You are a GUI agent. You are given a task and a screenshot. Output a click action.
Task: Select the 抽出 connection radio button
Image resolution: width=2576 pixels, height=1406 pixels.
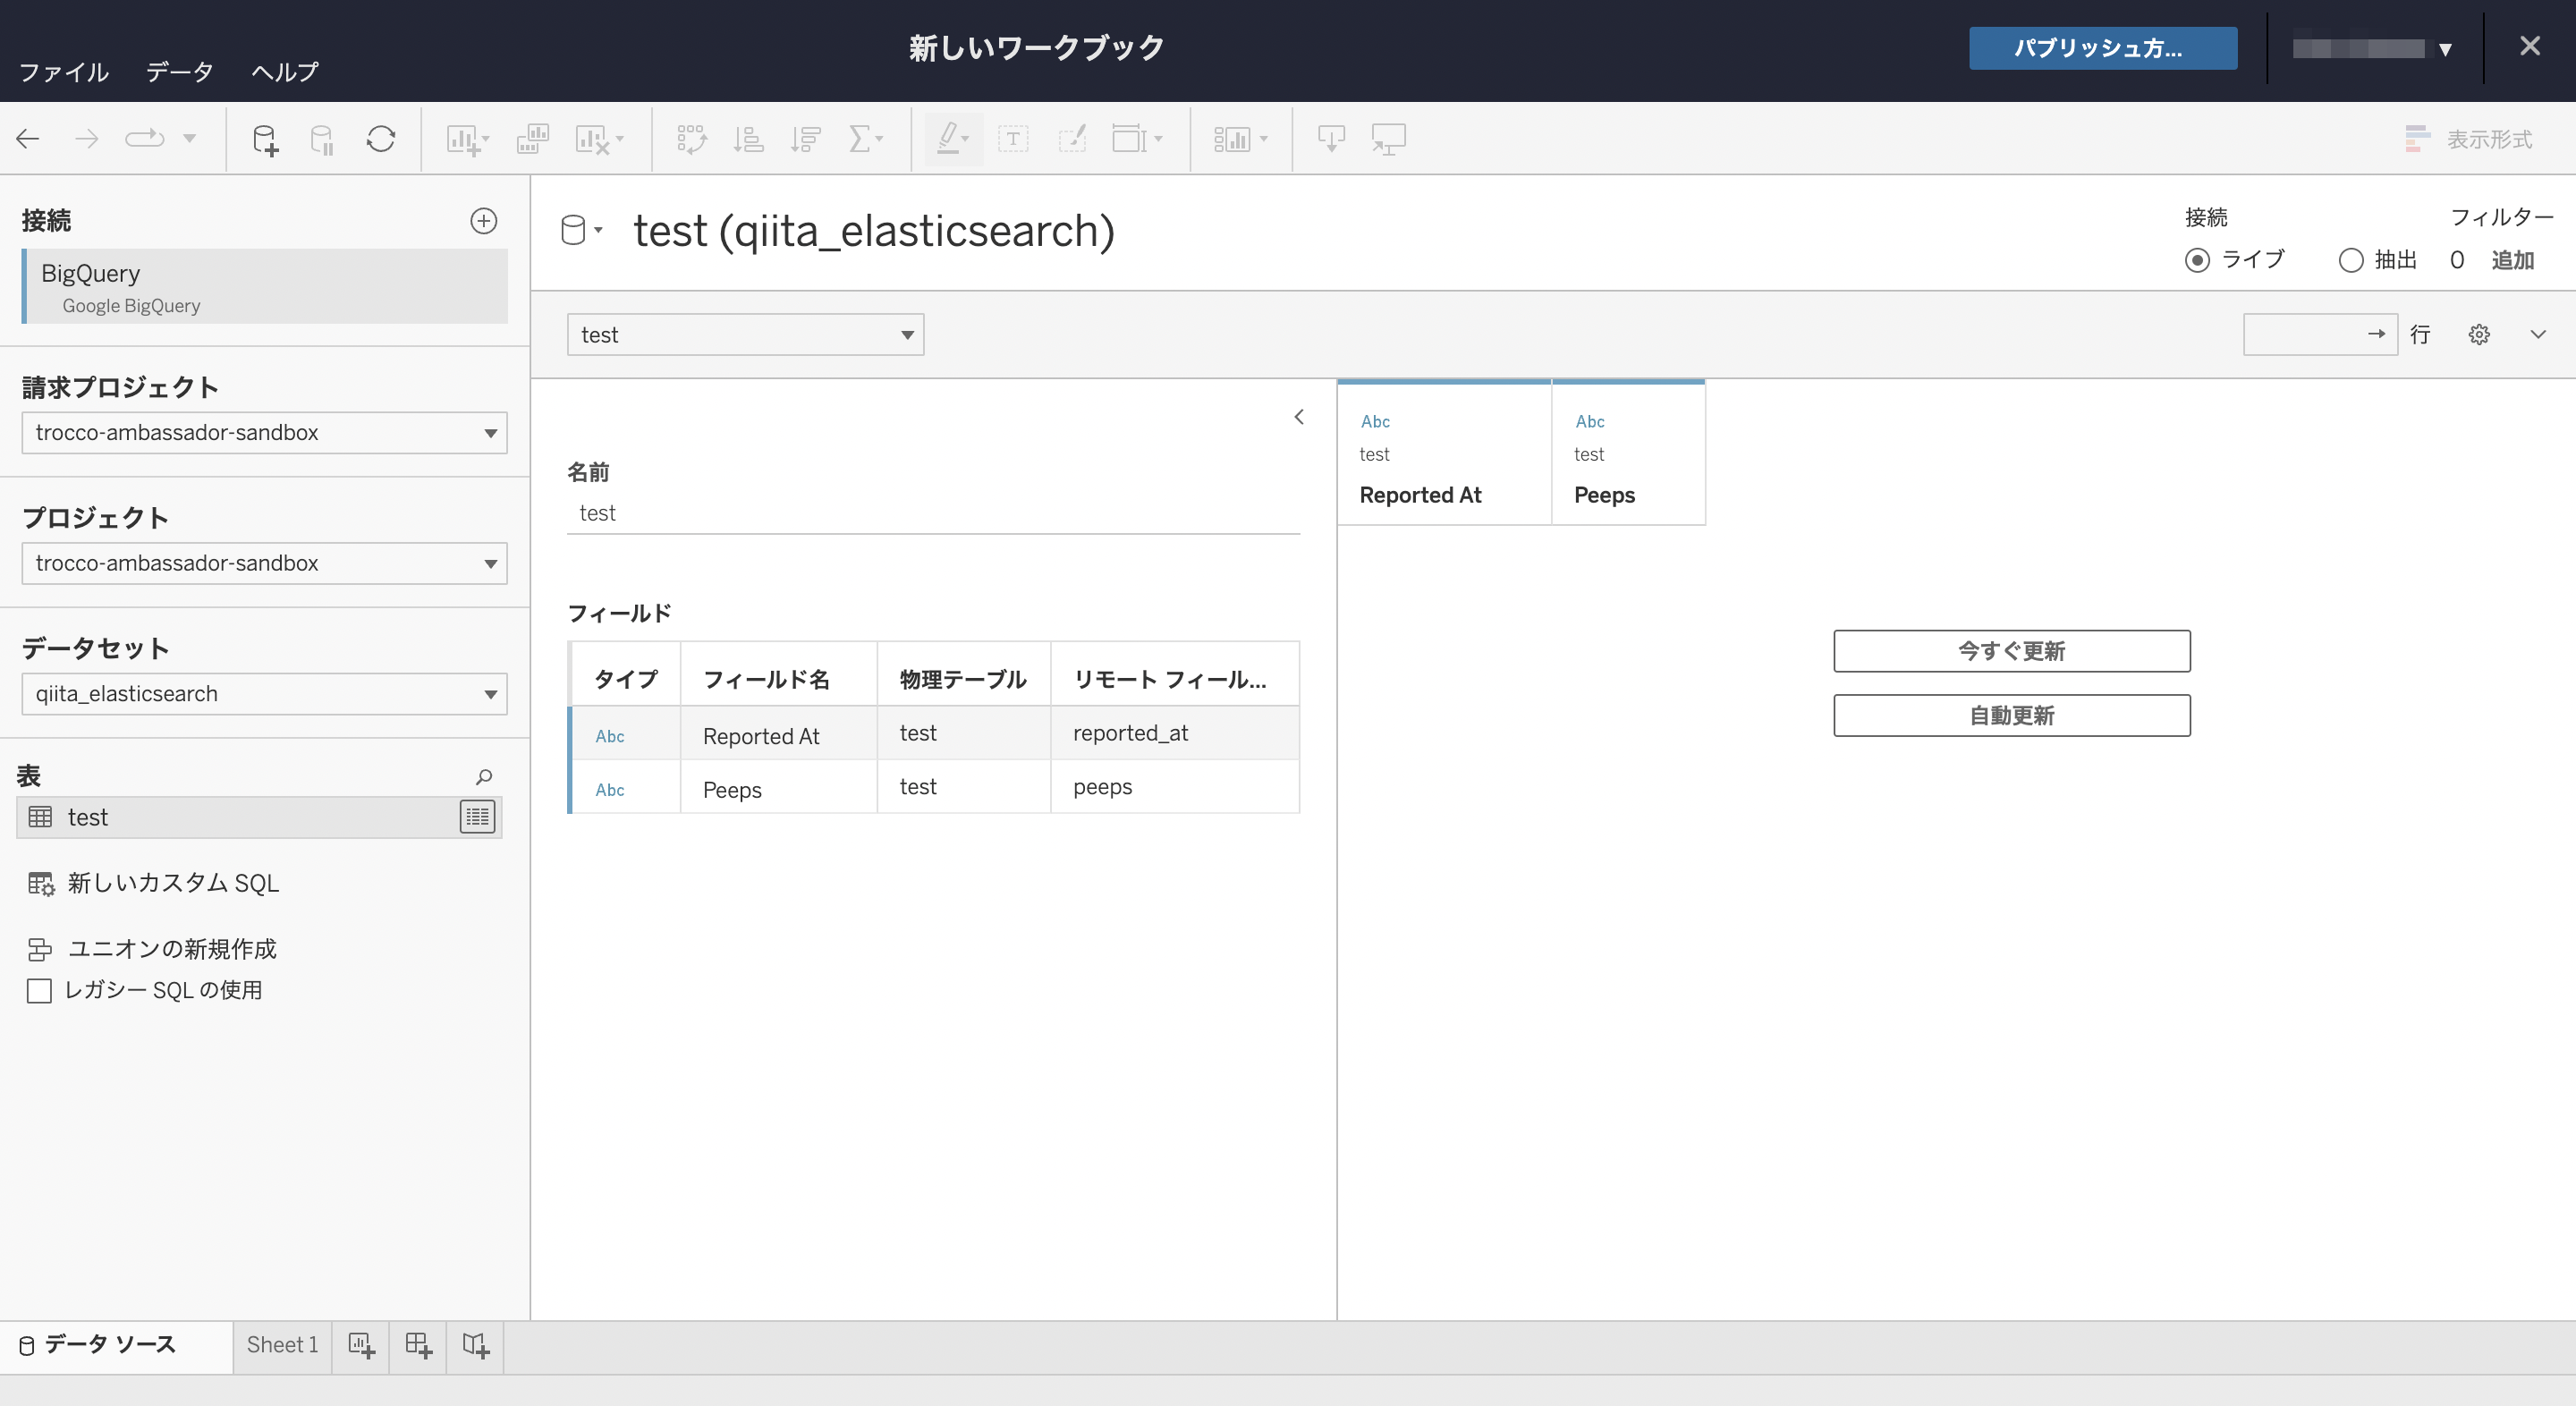[x=2352, y=260]
